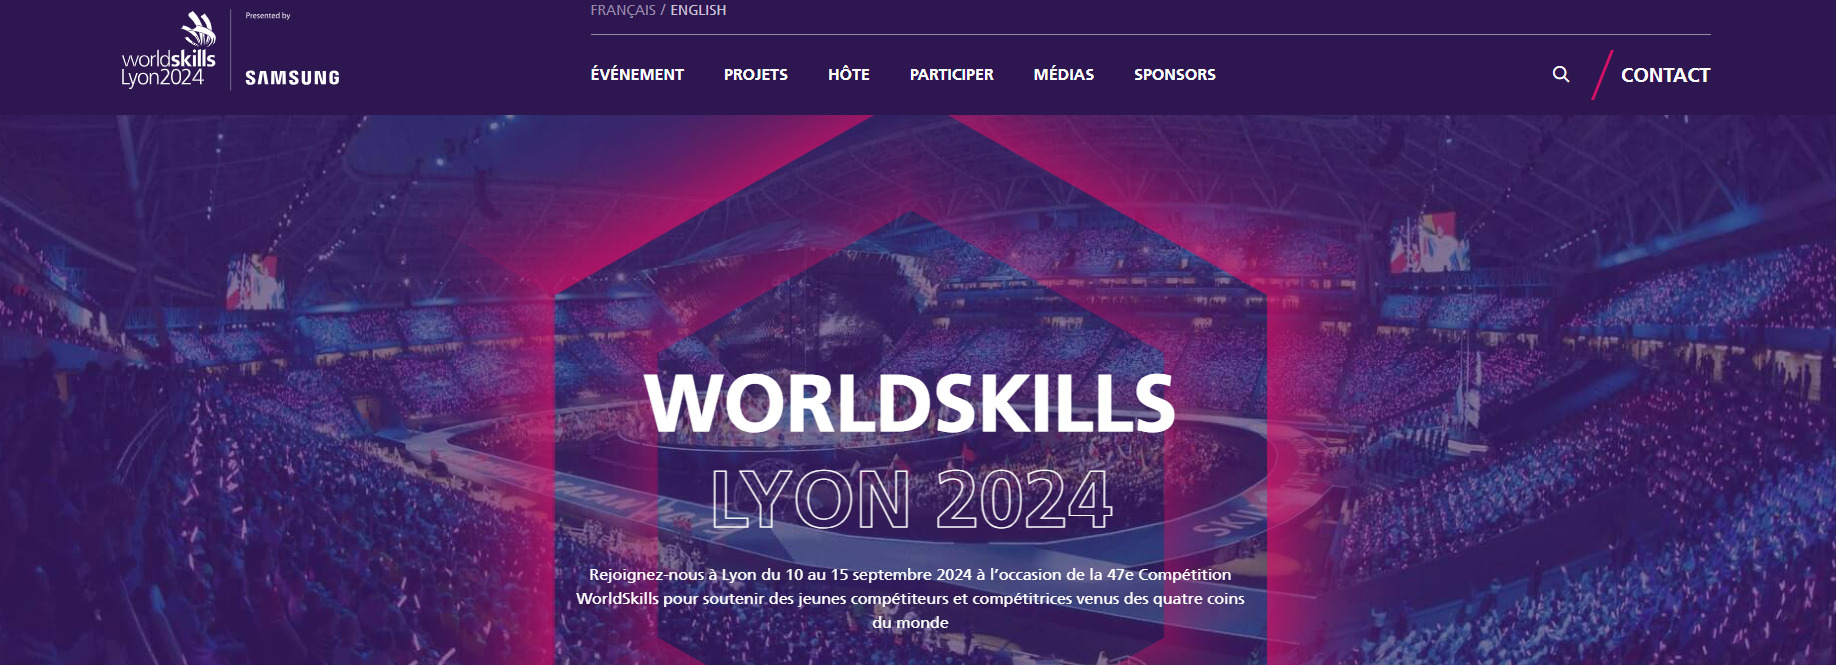The height and width of the screenshot is (665, 1836).
Task: Open the MÉDIAS menu item
Action: point(1064,75)
